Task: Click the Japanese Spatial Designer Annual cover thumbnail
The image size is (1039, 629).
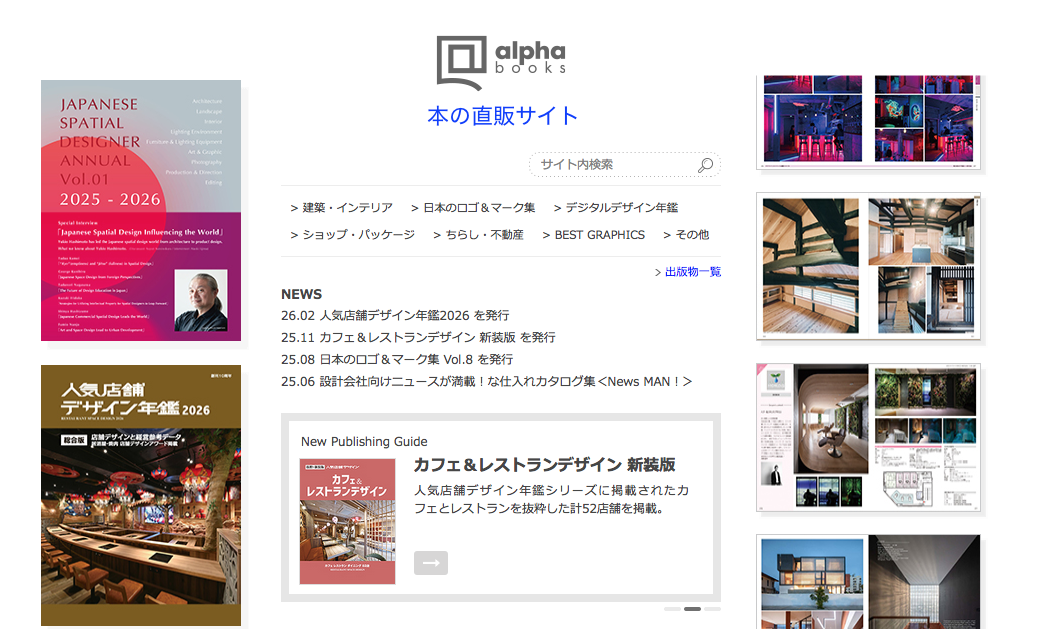Action: click(140, 210)
